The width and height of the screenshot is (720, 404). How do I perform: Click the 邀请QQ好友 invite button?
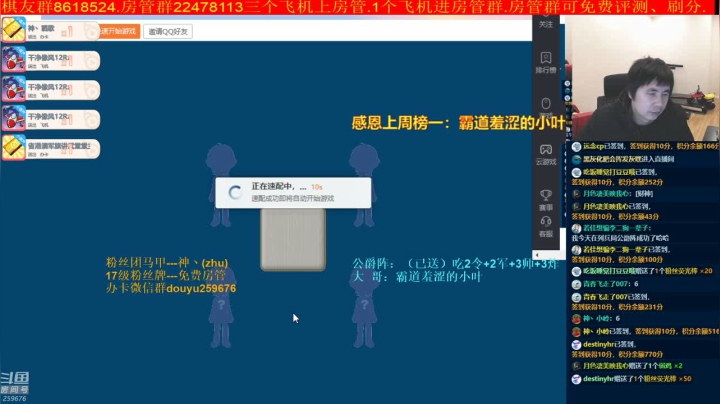click(x=168, y=32)
